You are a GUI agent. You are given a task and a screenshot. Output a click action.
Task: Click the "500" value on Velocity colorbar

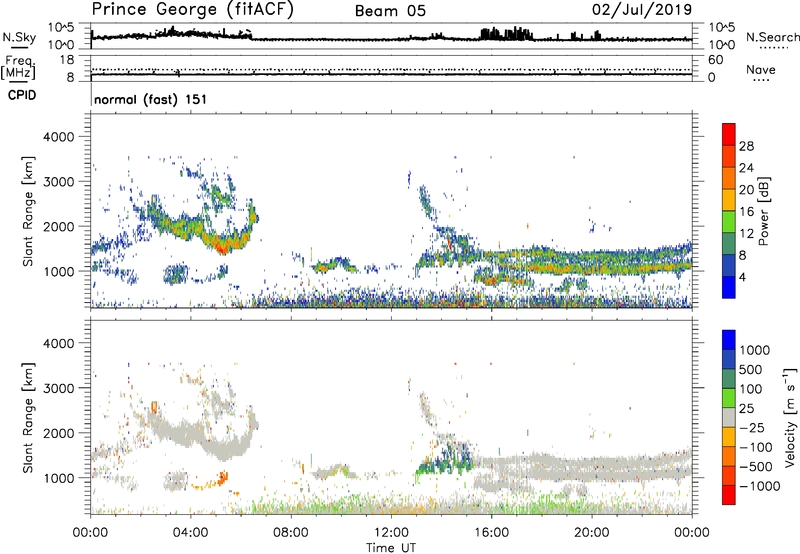pyautogui.click(x=750, y=370)
